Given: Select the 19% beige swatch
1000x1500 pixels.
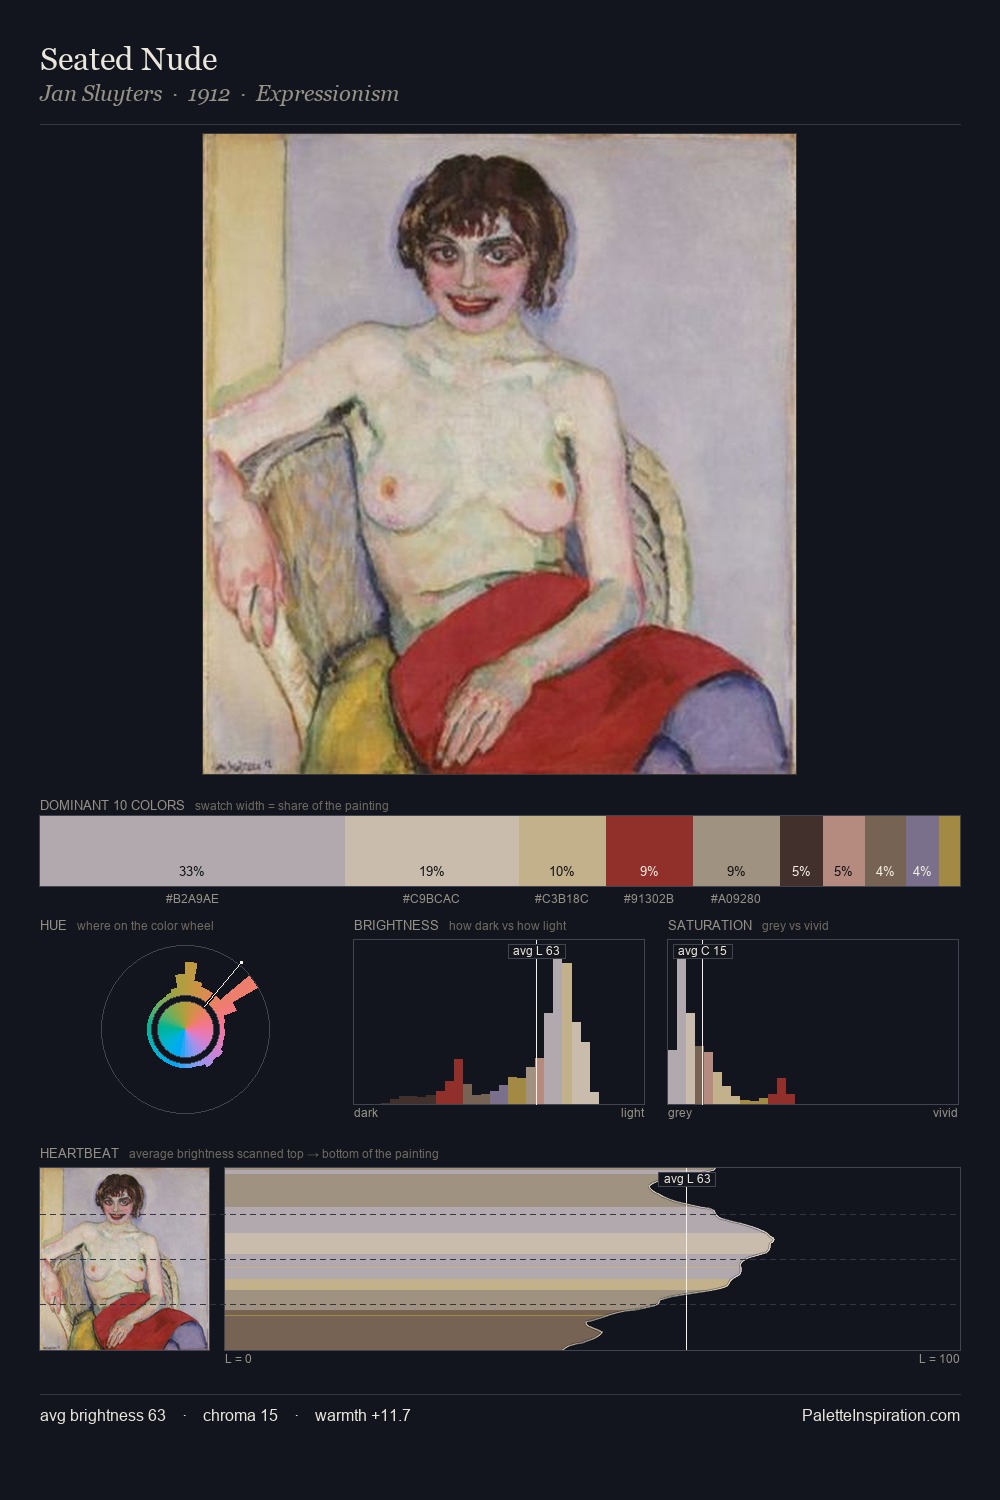Looking at the screenshot, I should point(432,851).
